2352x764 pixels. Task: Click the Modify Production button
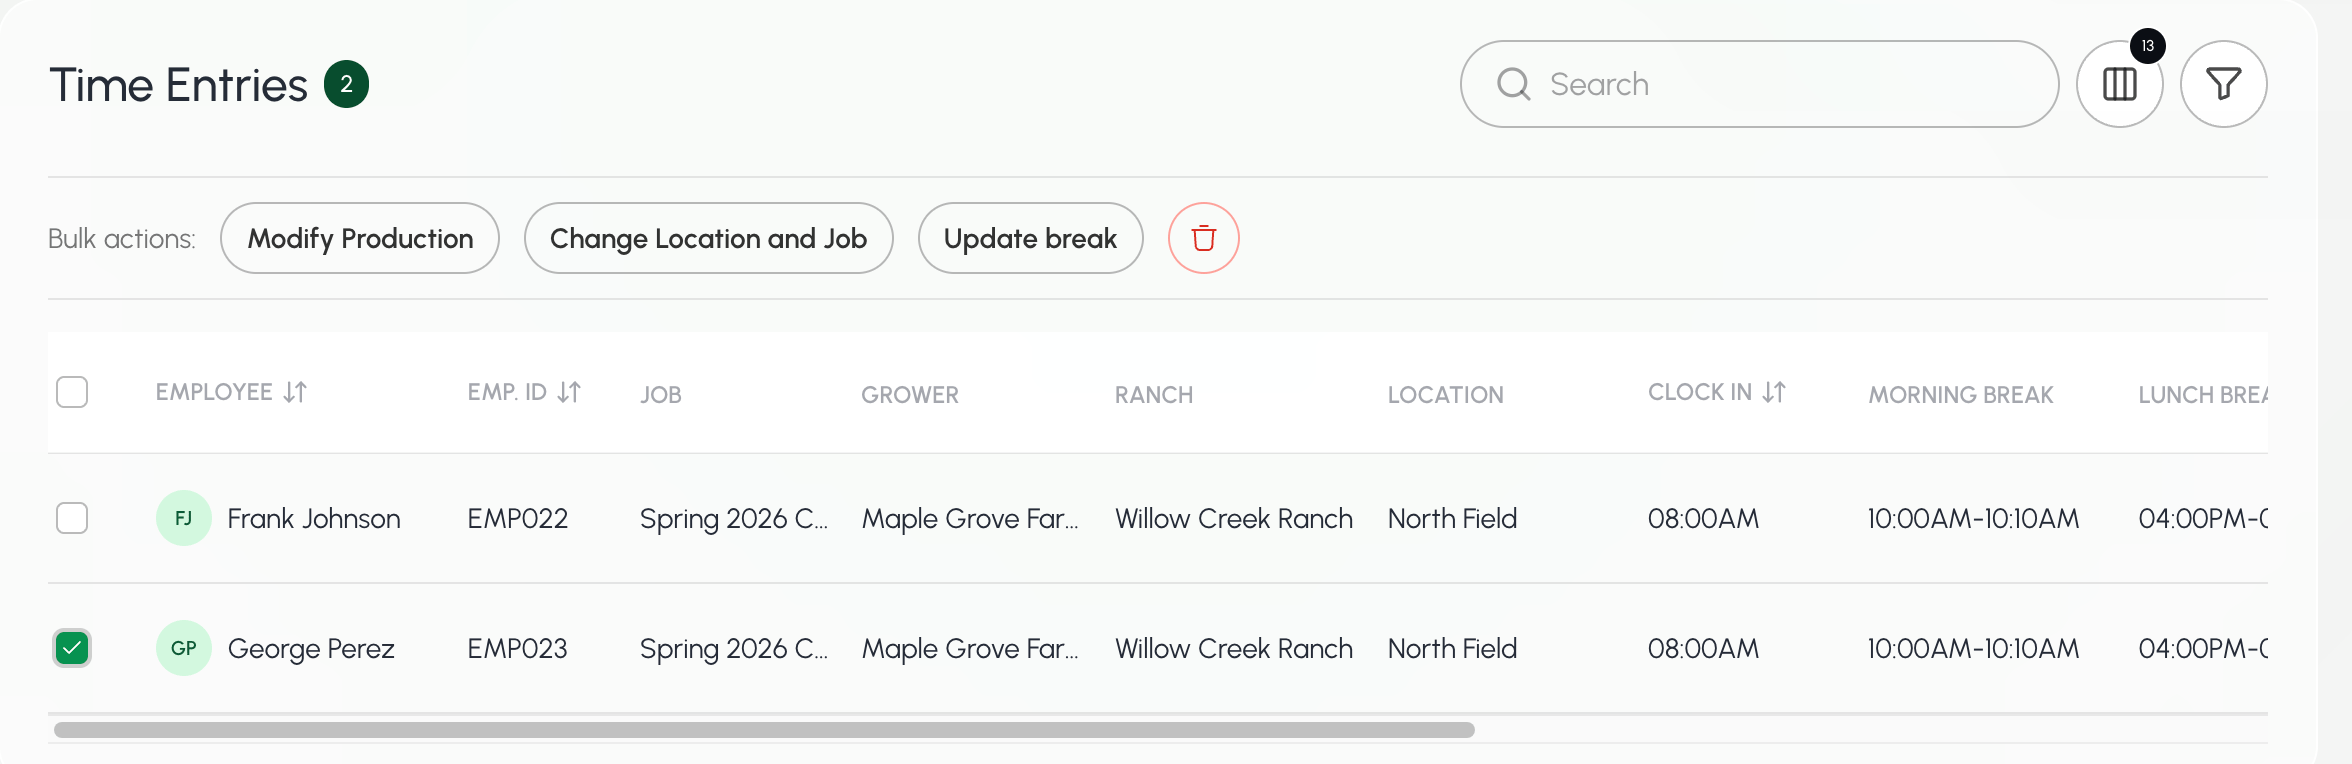[360, 238]
